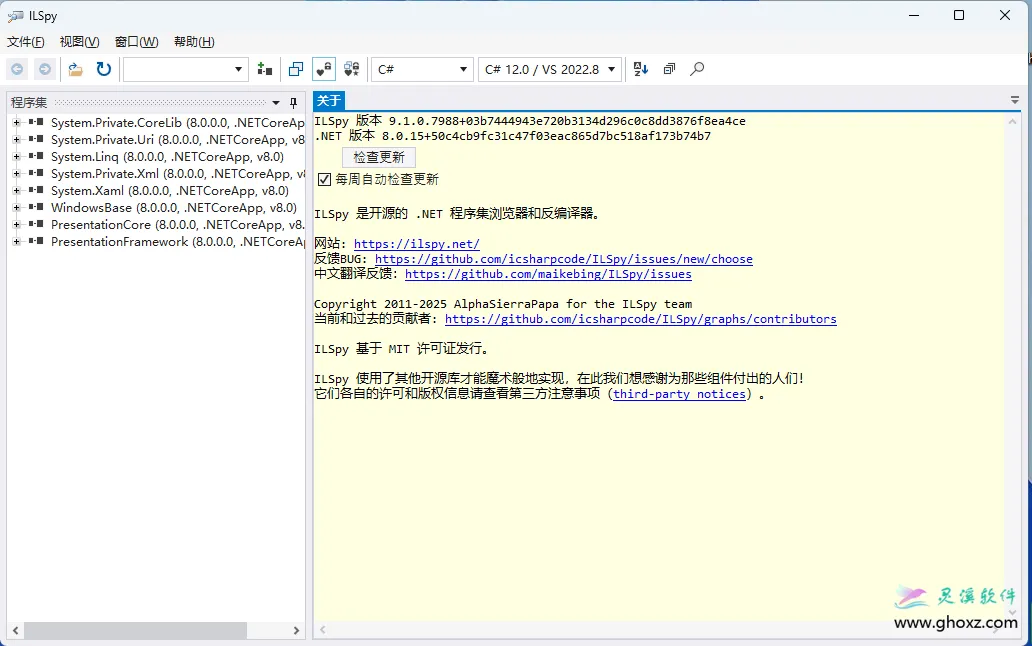Click the ILSpy 版本 9.1.0.7988 text line

click(x=530, y=121)
